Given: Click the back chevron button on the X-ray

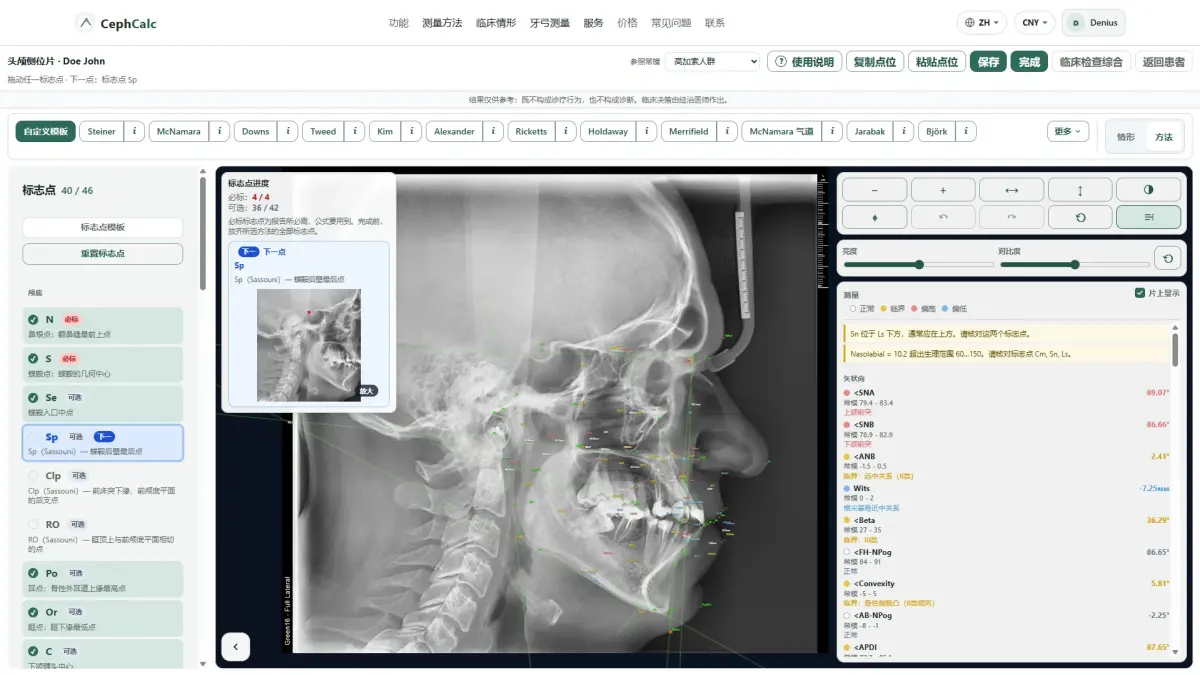Looking at the screenshot, I should pyautogui.click(x=235, y=646).
